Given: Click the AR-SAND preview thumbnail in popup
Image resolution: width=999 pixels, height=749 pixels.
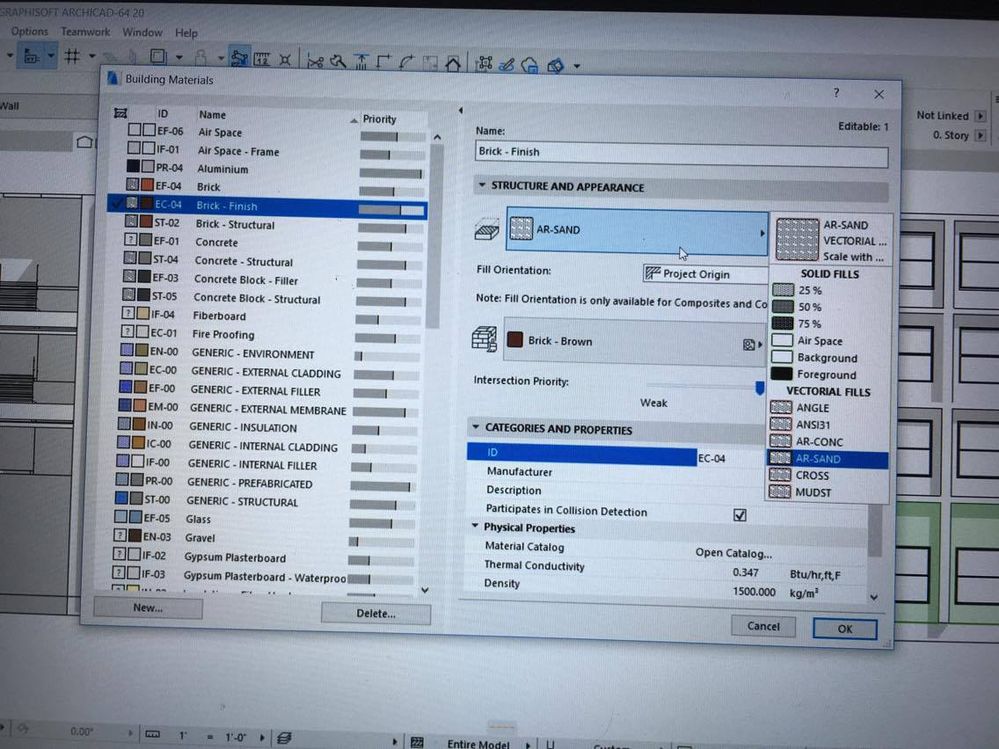Looking at the screenshot, I should click(797, 239).
